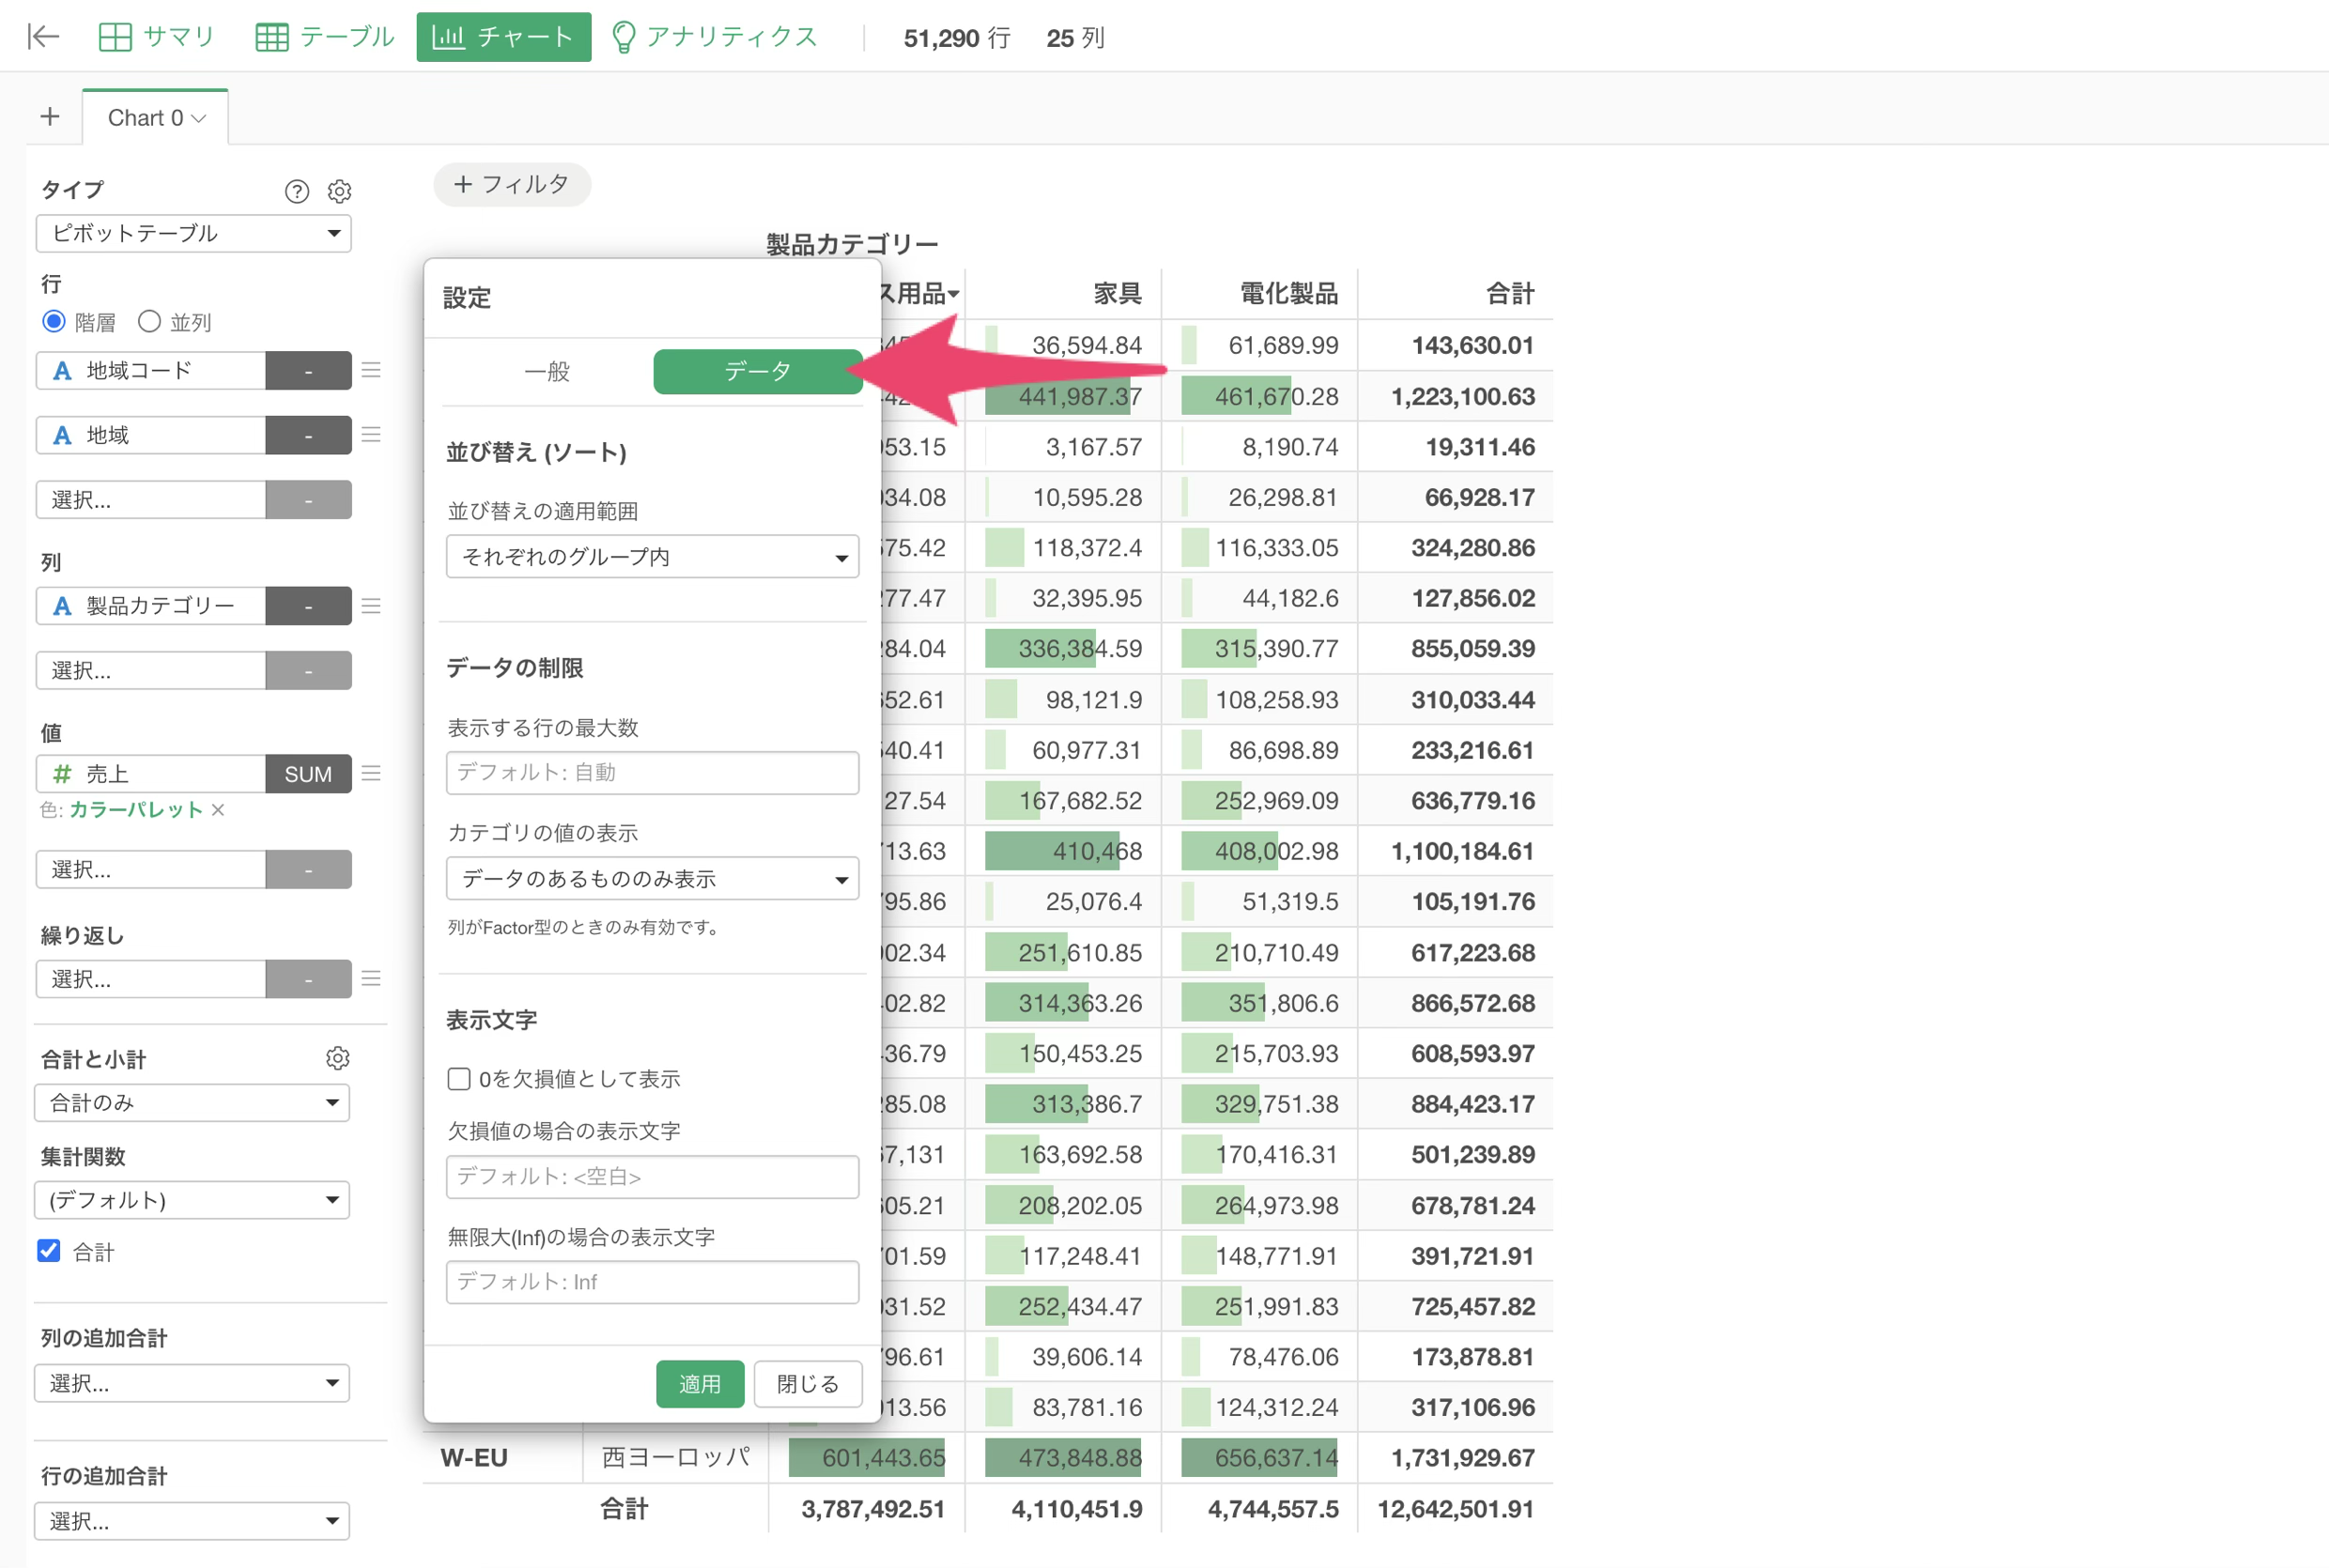Click the help question mark icon by タイプ
Image resolution: width=2329 pixels, height=1568 pixels.
[x=297, y=191]
